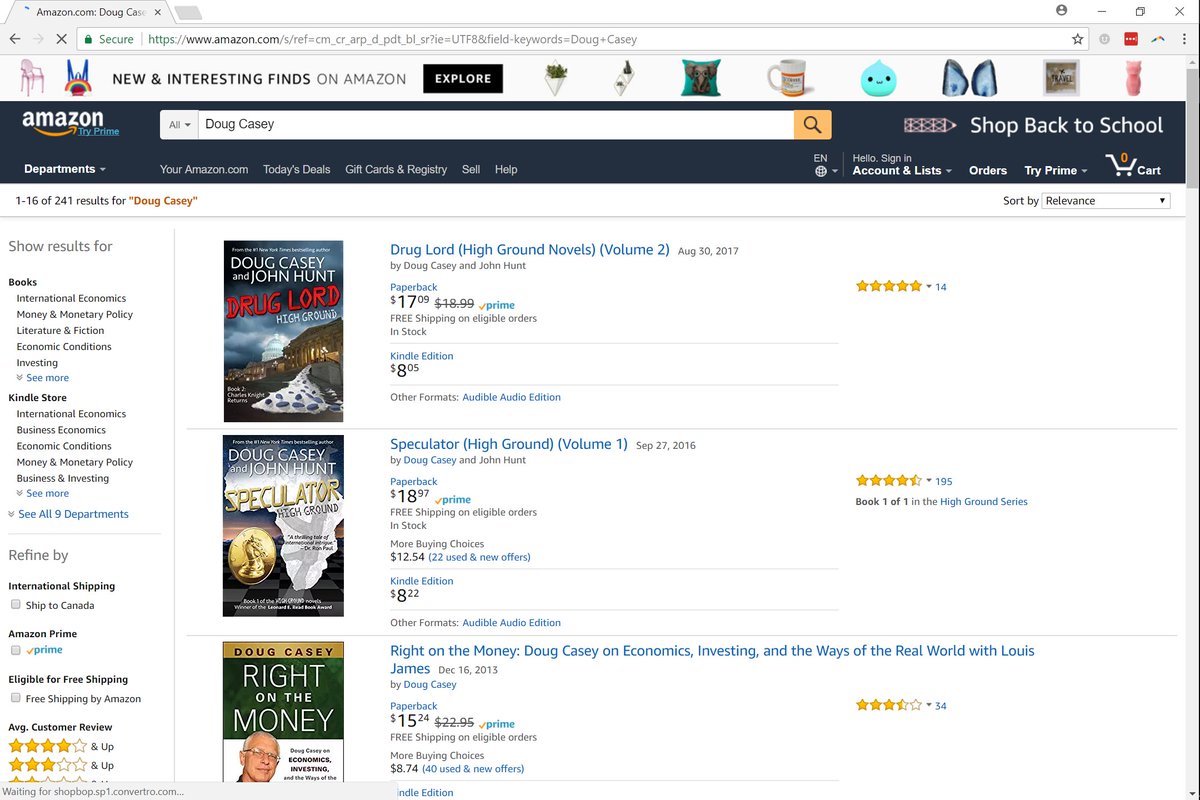
Task: Click the star rating for Speculator
Action: [x=888, y=481]
